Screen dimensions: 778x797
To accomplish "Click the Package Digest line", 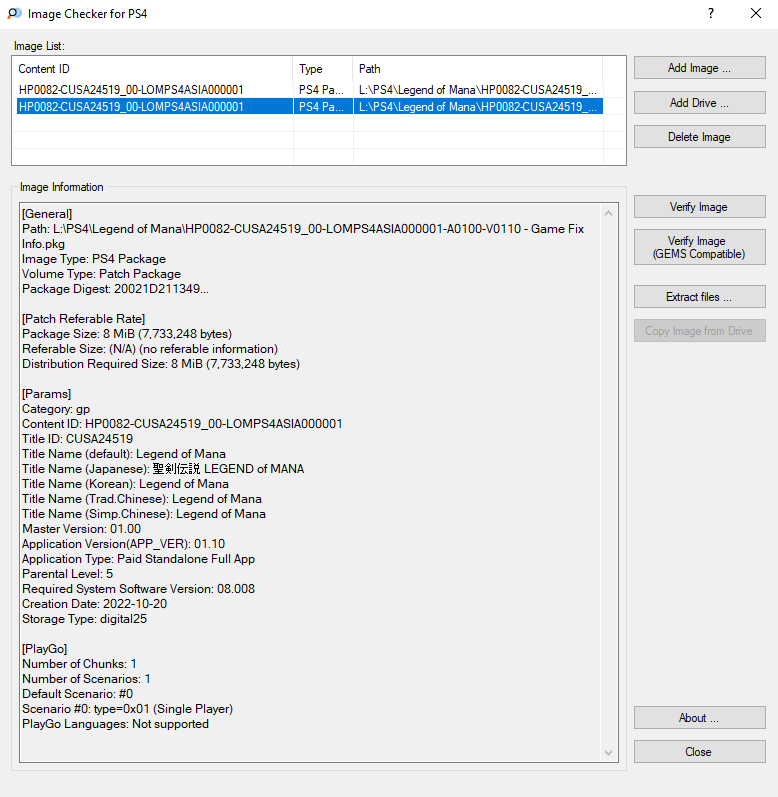I will [x=115, y=289].
